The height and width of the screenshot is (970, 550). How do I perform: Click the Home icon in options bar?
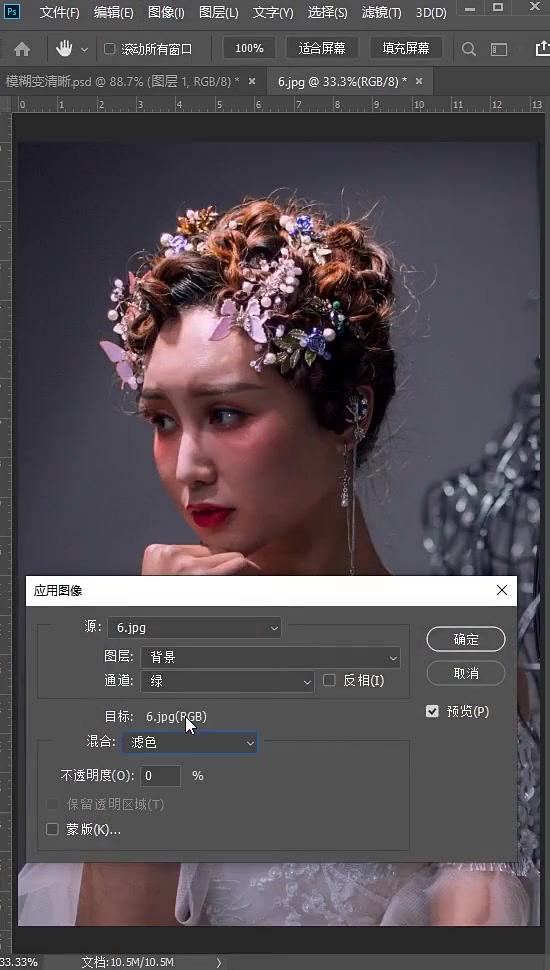(22, 49)
